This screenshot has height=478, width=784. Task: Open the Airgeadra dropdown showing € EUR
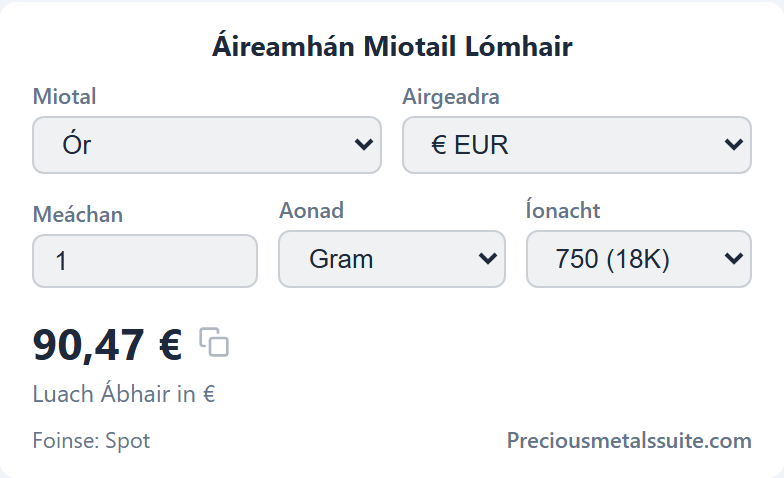576,145
